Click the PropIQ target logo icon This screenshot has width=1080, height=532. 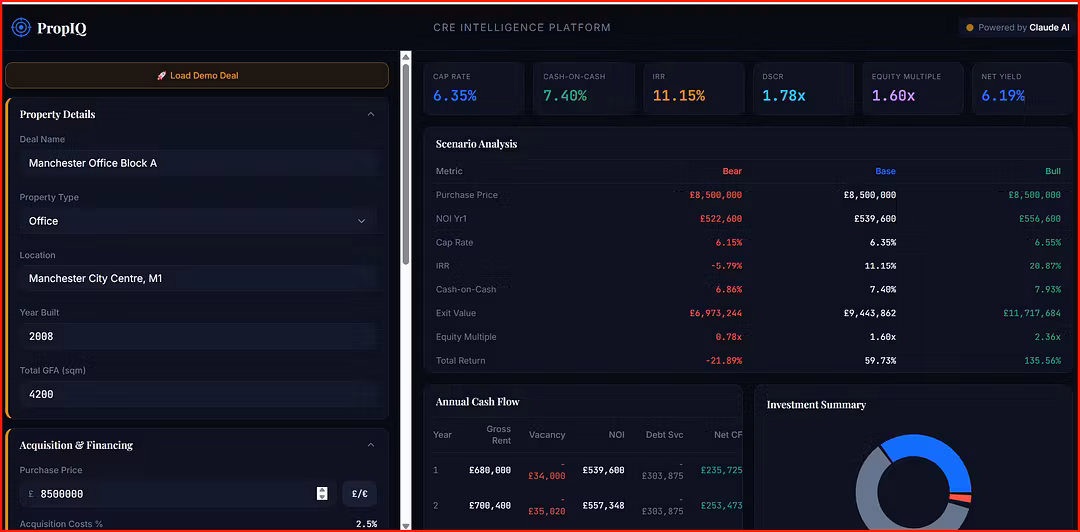21,28
